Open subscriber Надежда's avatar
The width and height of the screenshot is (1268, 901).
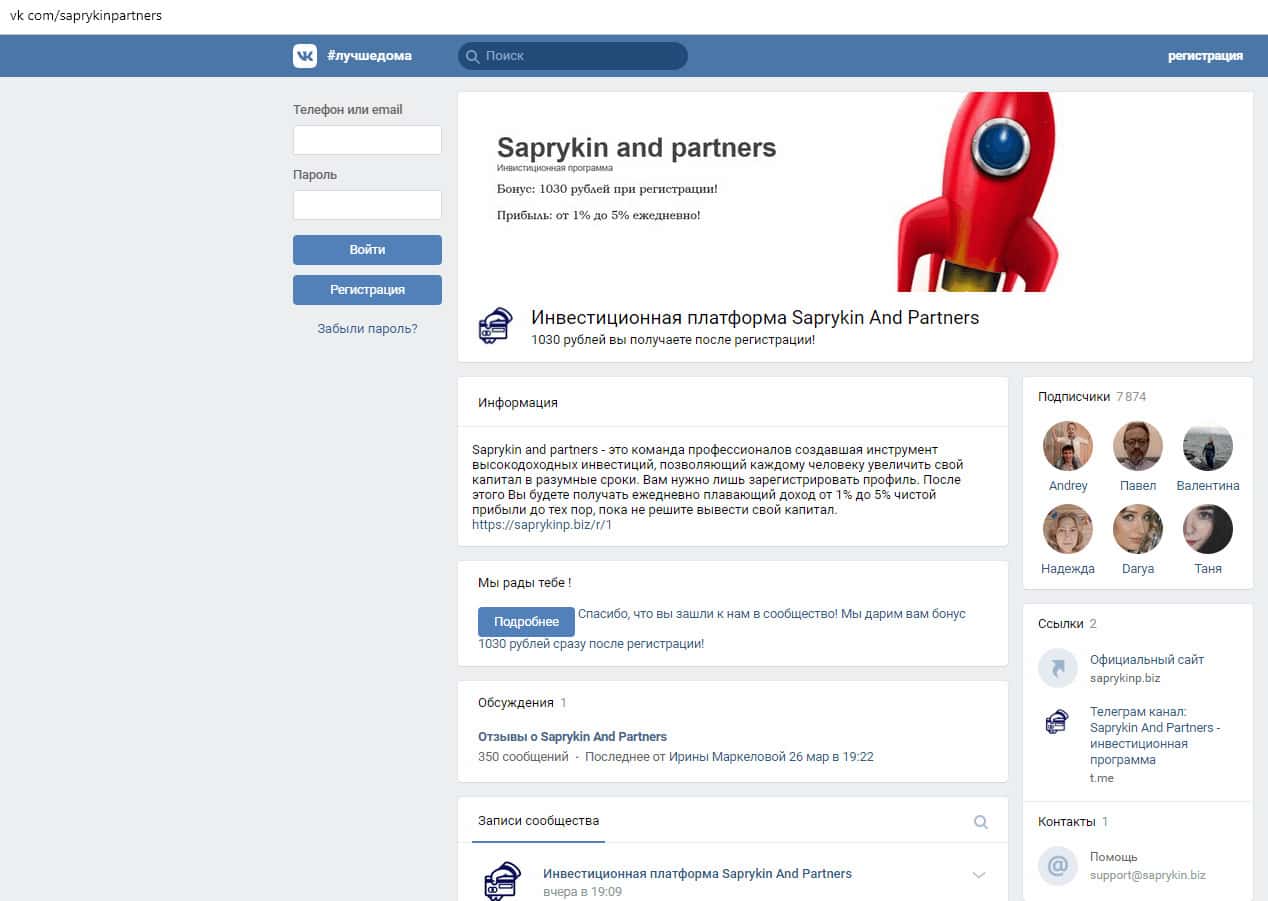click(x=1068, y=529)
